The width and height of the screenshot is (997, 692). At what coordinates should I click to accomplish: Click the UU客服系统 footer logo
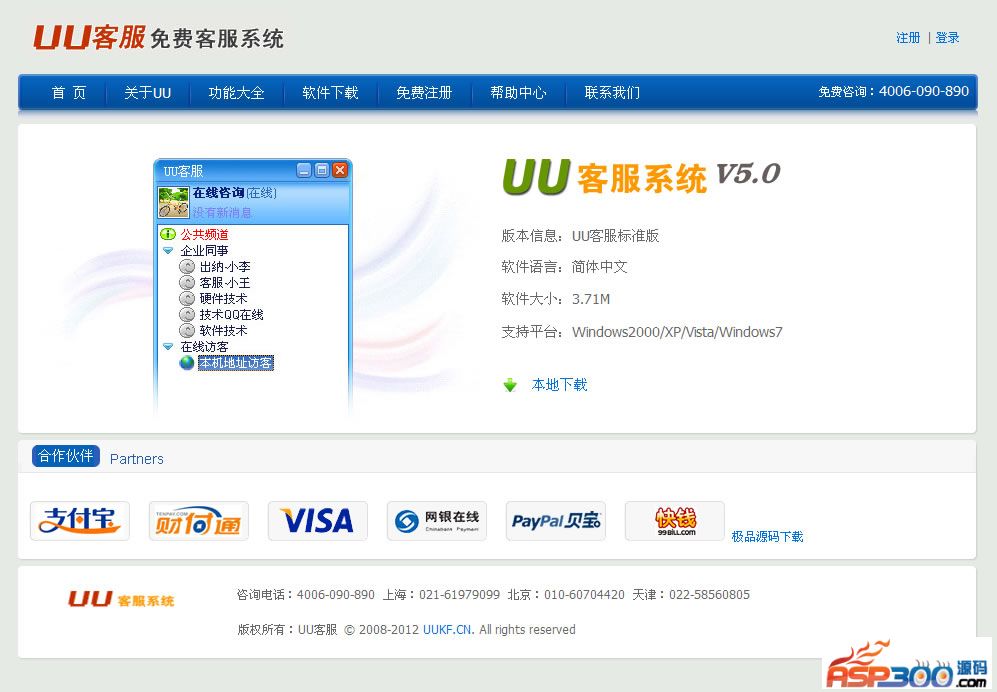(x=121, y=599)
